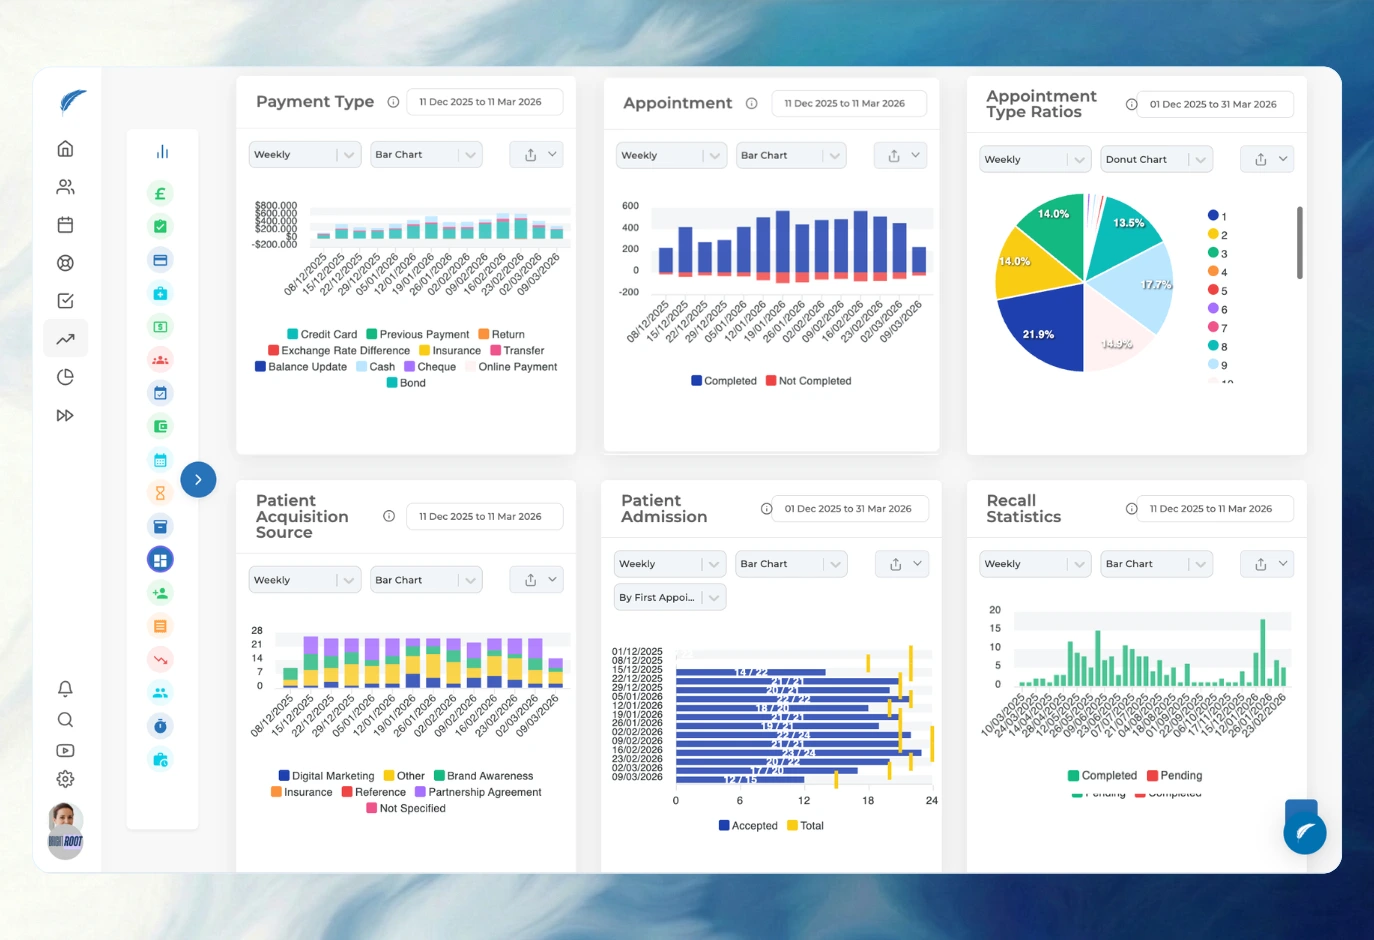Expand the By First Appoi dropdown in Patient Admission
This screenshot has width=1374, height=940.
(669, 597)
